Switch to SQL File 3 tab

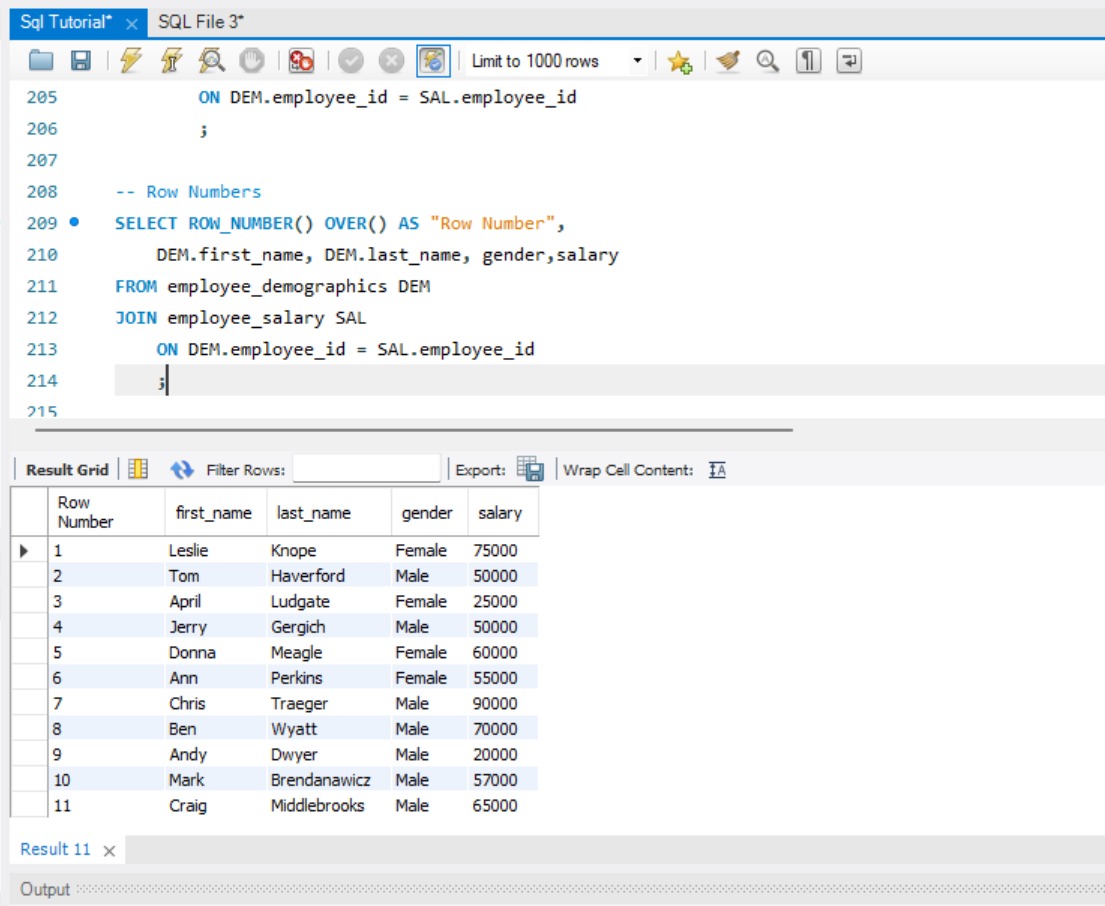201,23
